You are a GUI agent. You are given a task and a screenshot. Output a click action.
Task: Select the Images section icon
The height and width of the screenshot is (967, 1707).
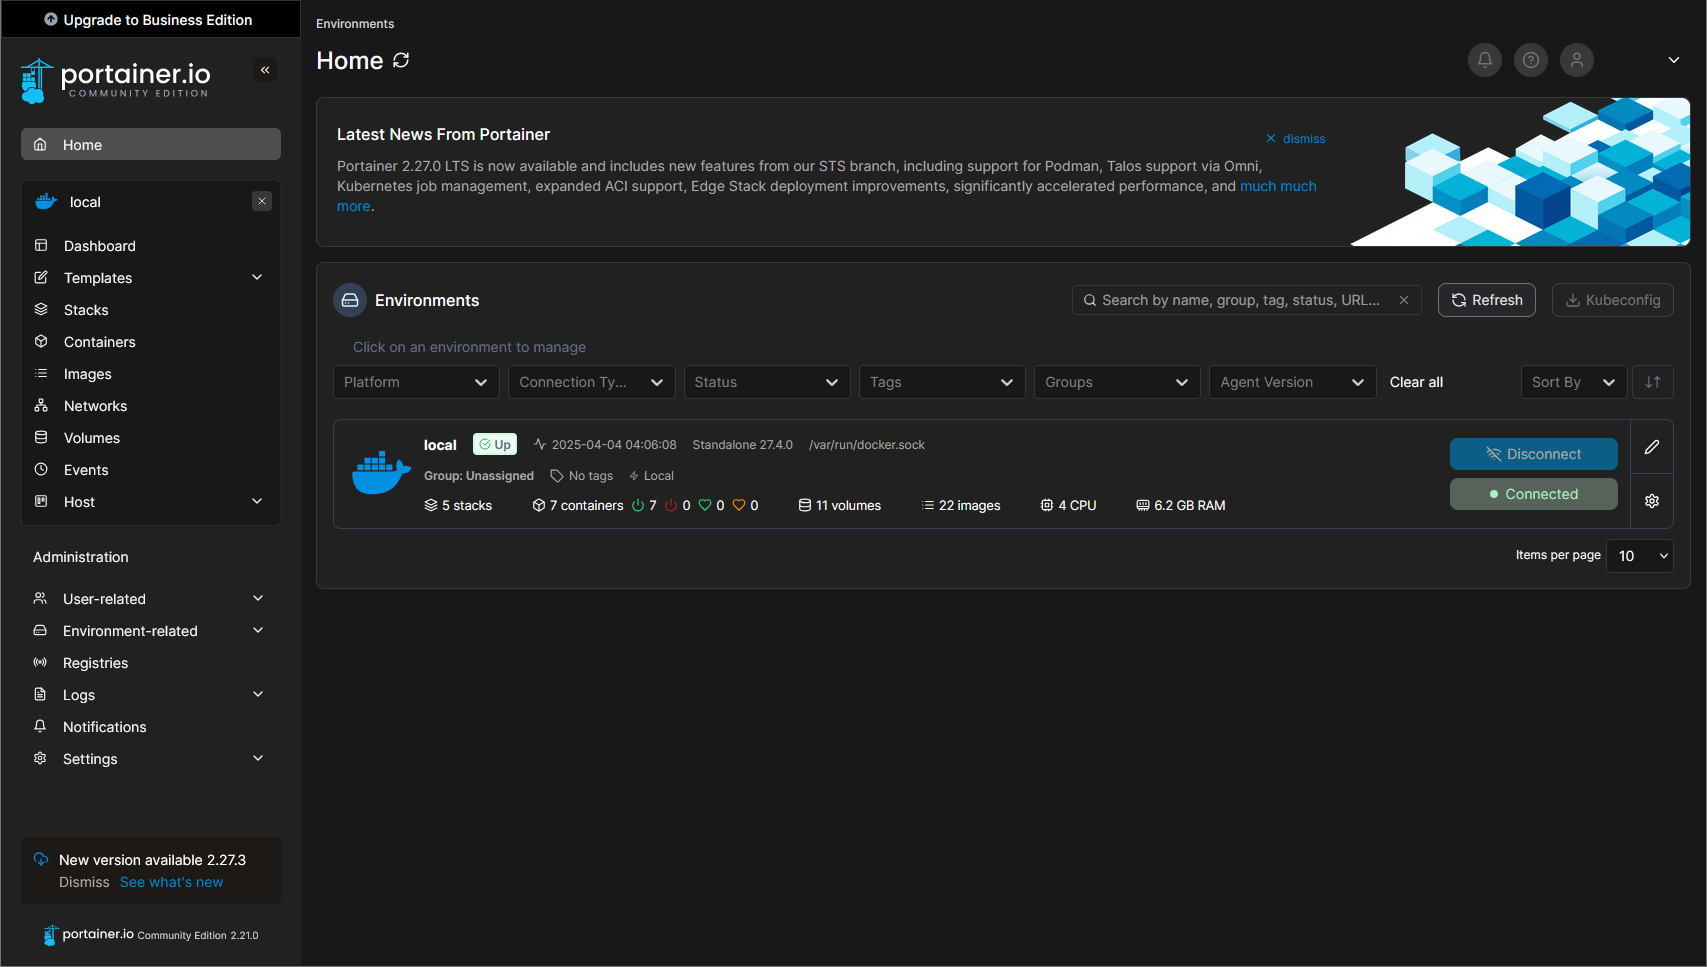tap(40, 373)
